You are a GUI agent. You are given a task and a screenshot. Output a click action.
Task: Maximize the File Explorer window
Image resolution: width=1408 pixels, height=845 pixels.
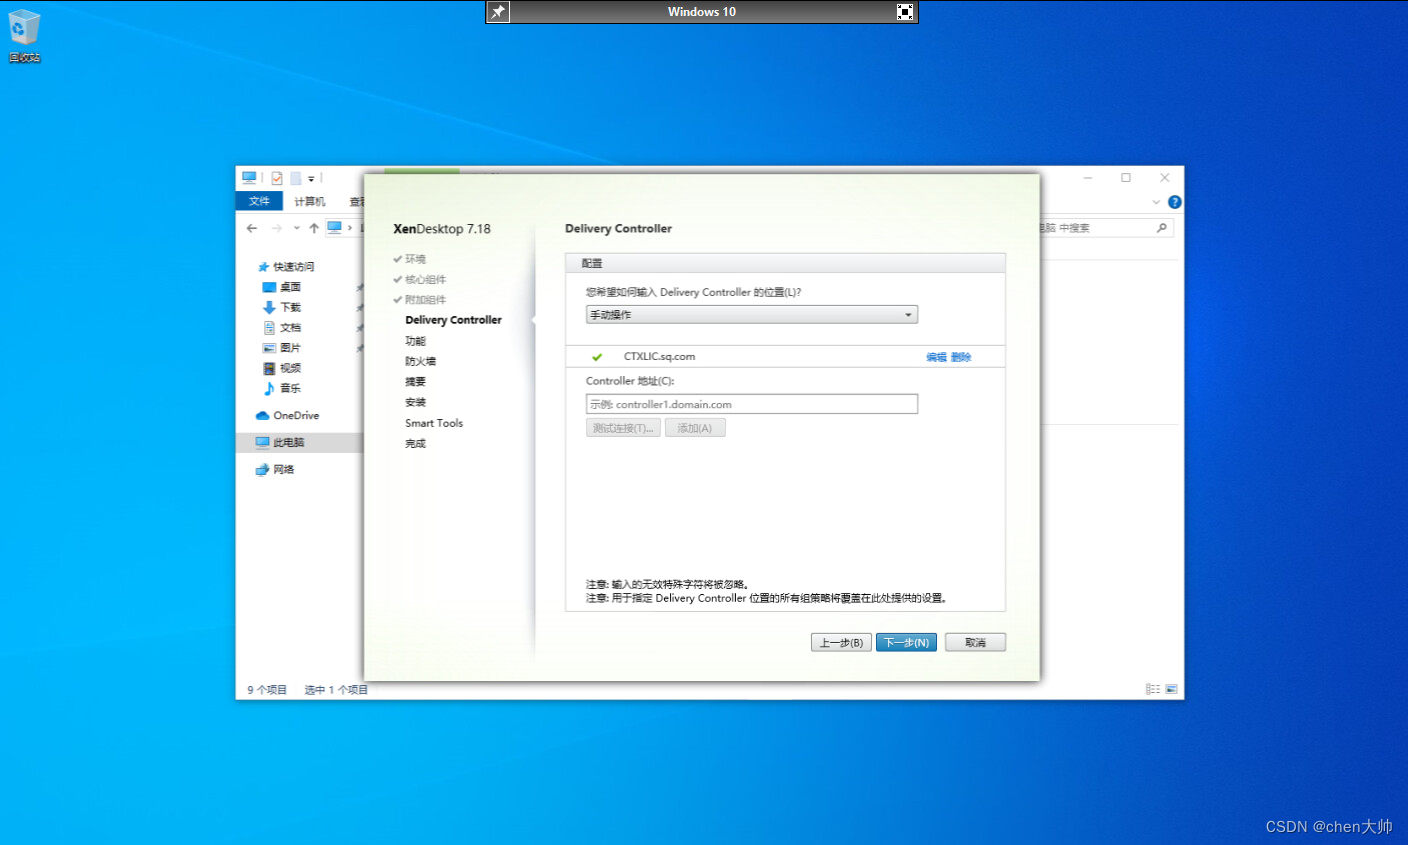(1126, 178)
